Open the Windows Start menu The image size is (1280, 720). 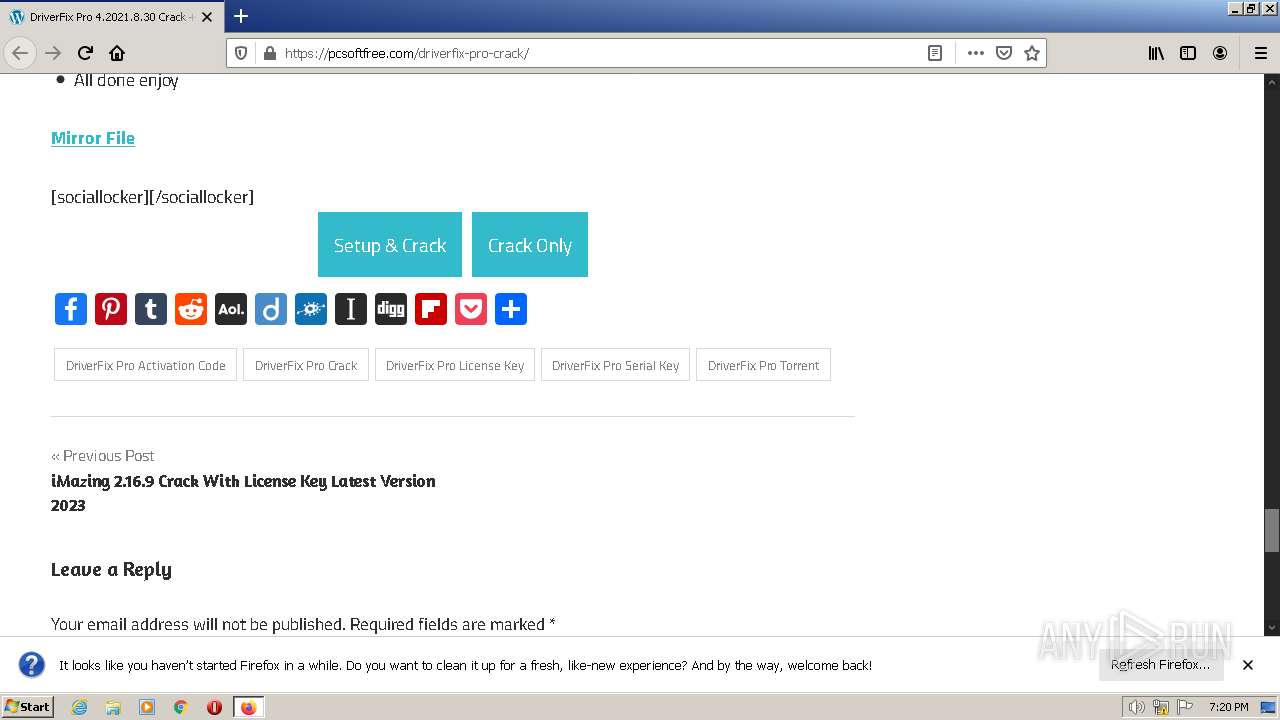click(x=27, y=706)
